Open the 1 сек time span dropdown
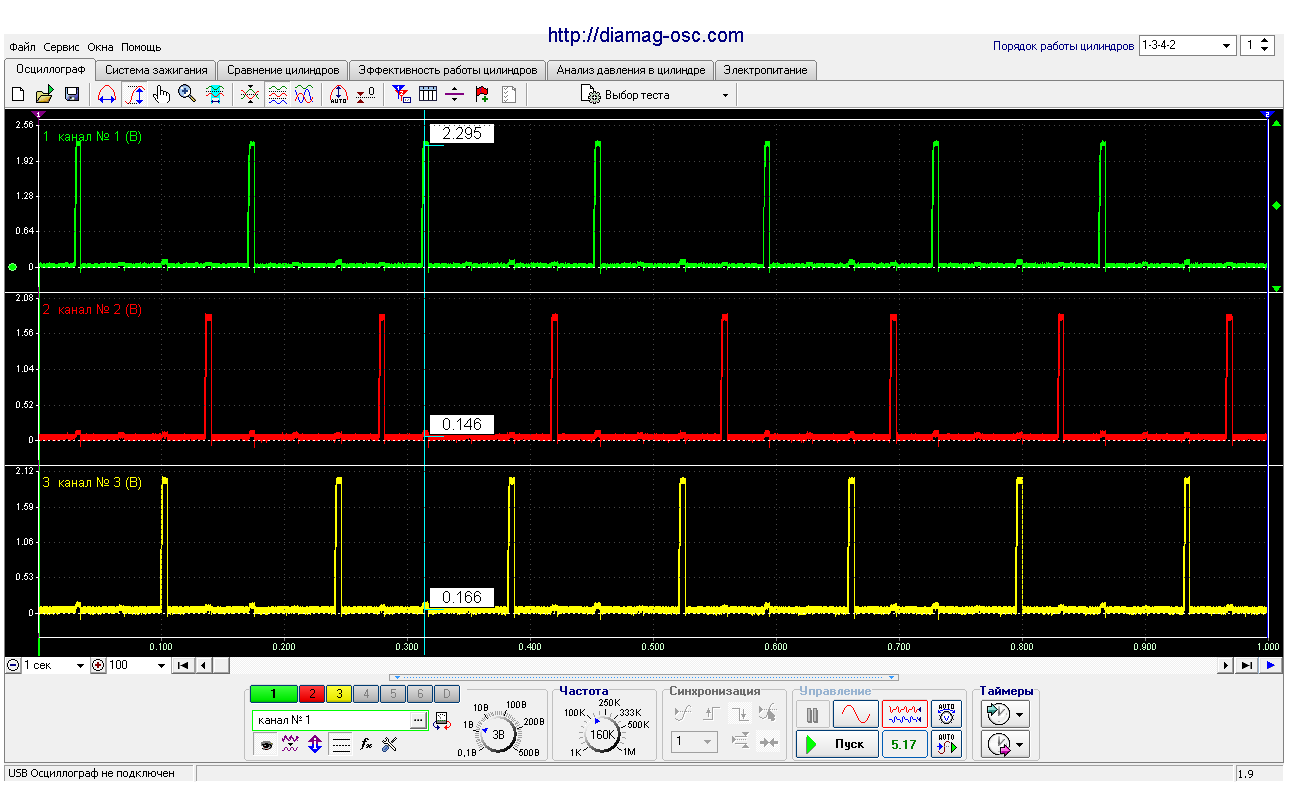Screen dimensions: 1296x786 (53, 665)
